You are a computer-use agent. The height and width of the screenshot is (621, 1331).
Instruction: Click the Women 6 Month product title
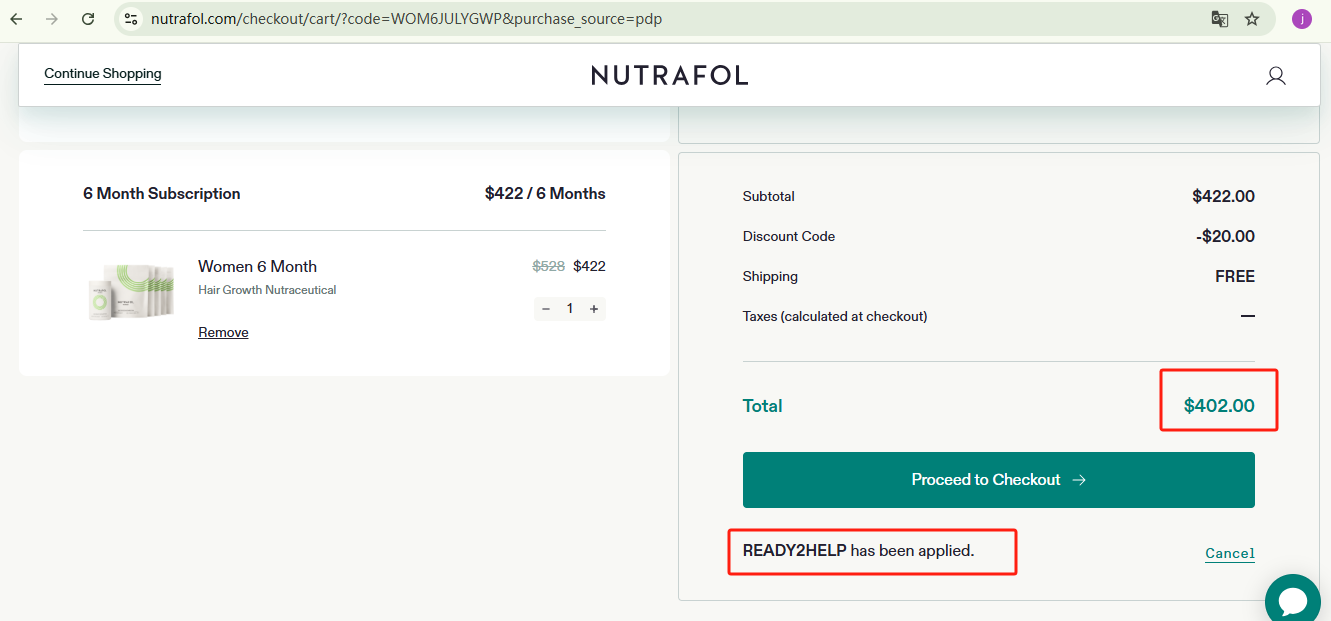257,266
